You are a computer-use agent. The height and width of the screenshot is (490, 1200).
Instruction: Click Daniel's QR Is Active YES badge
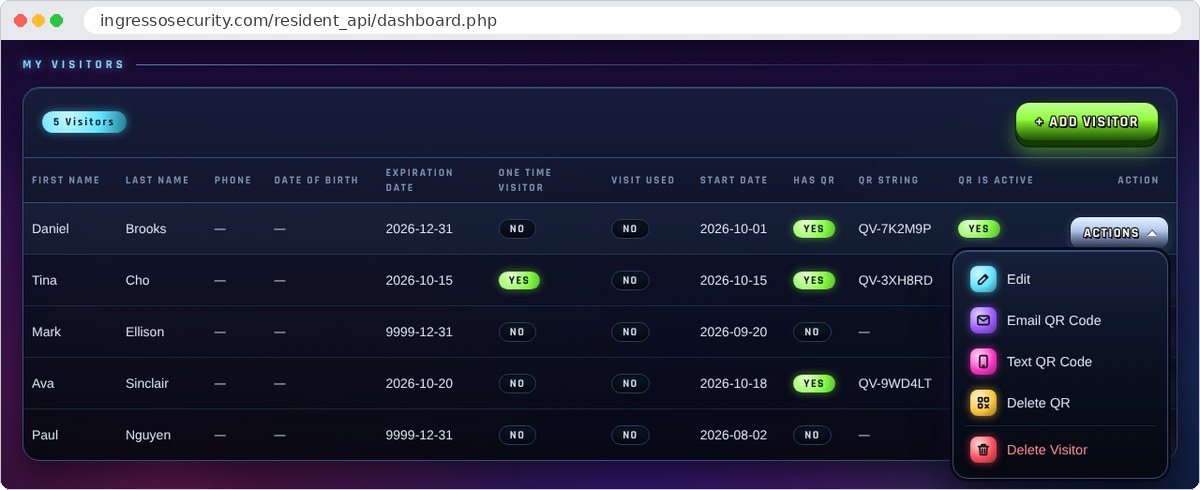[979, 229]
